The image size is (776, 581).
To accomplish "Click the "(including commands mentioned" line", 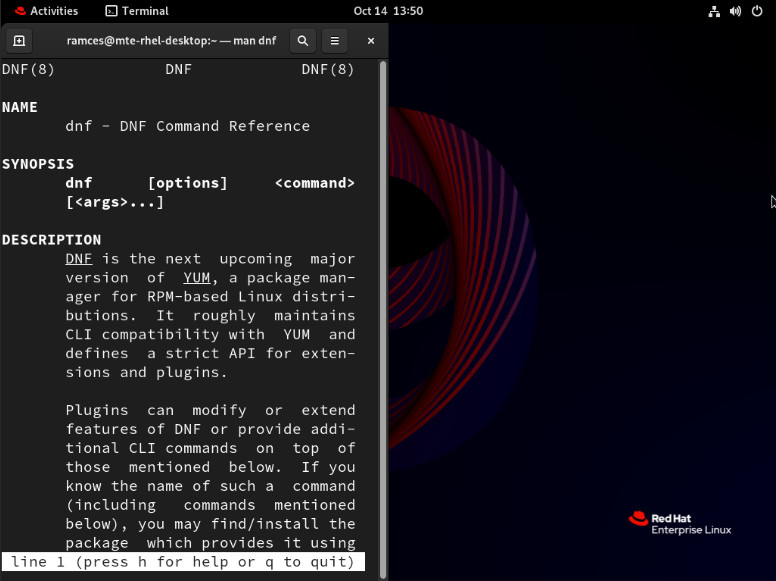I will point(210,505).
